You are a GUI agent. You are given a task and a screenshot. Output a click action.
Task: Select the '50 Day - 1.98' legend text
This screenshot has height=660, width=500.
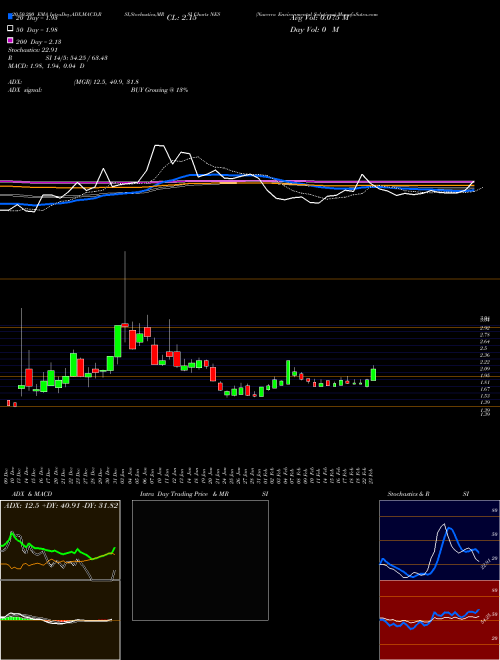37,30
